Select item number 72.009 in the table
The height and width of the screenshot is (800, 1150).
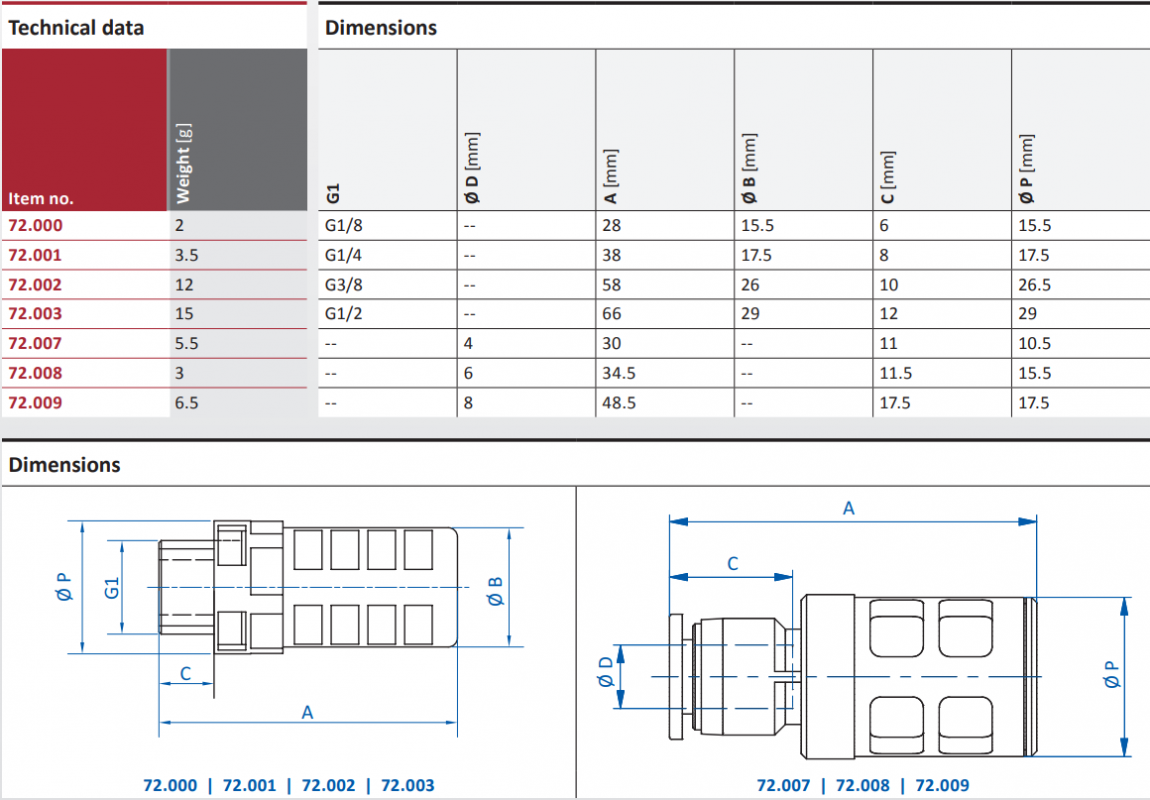(35, 403)
